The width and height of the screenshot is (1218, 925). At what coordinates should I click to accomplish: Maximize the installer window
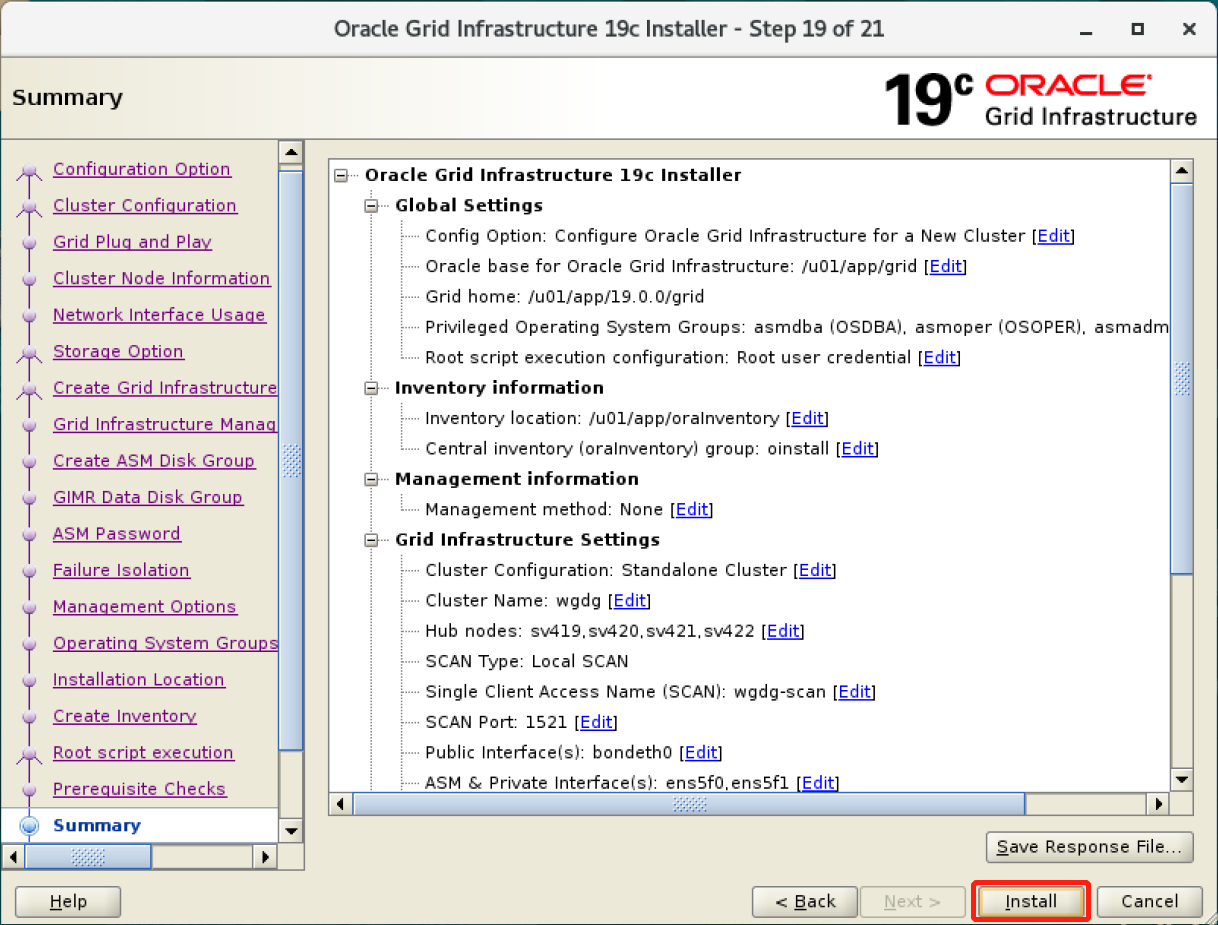1137,29
